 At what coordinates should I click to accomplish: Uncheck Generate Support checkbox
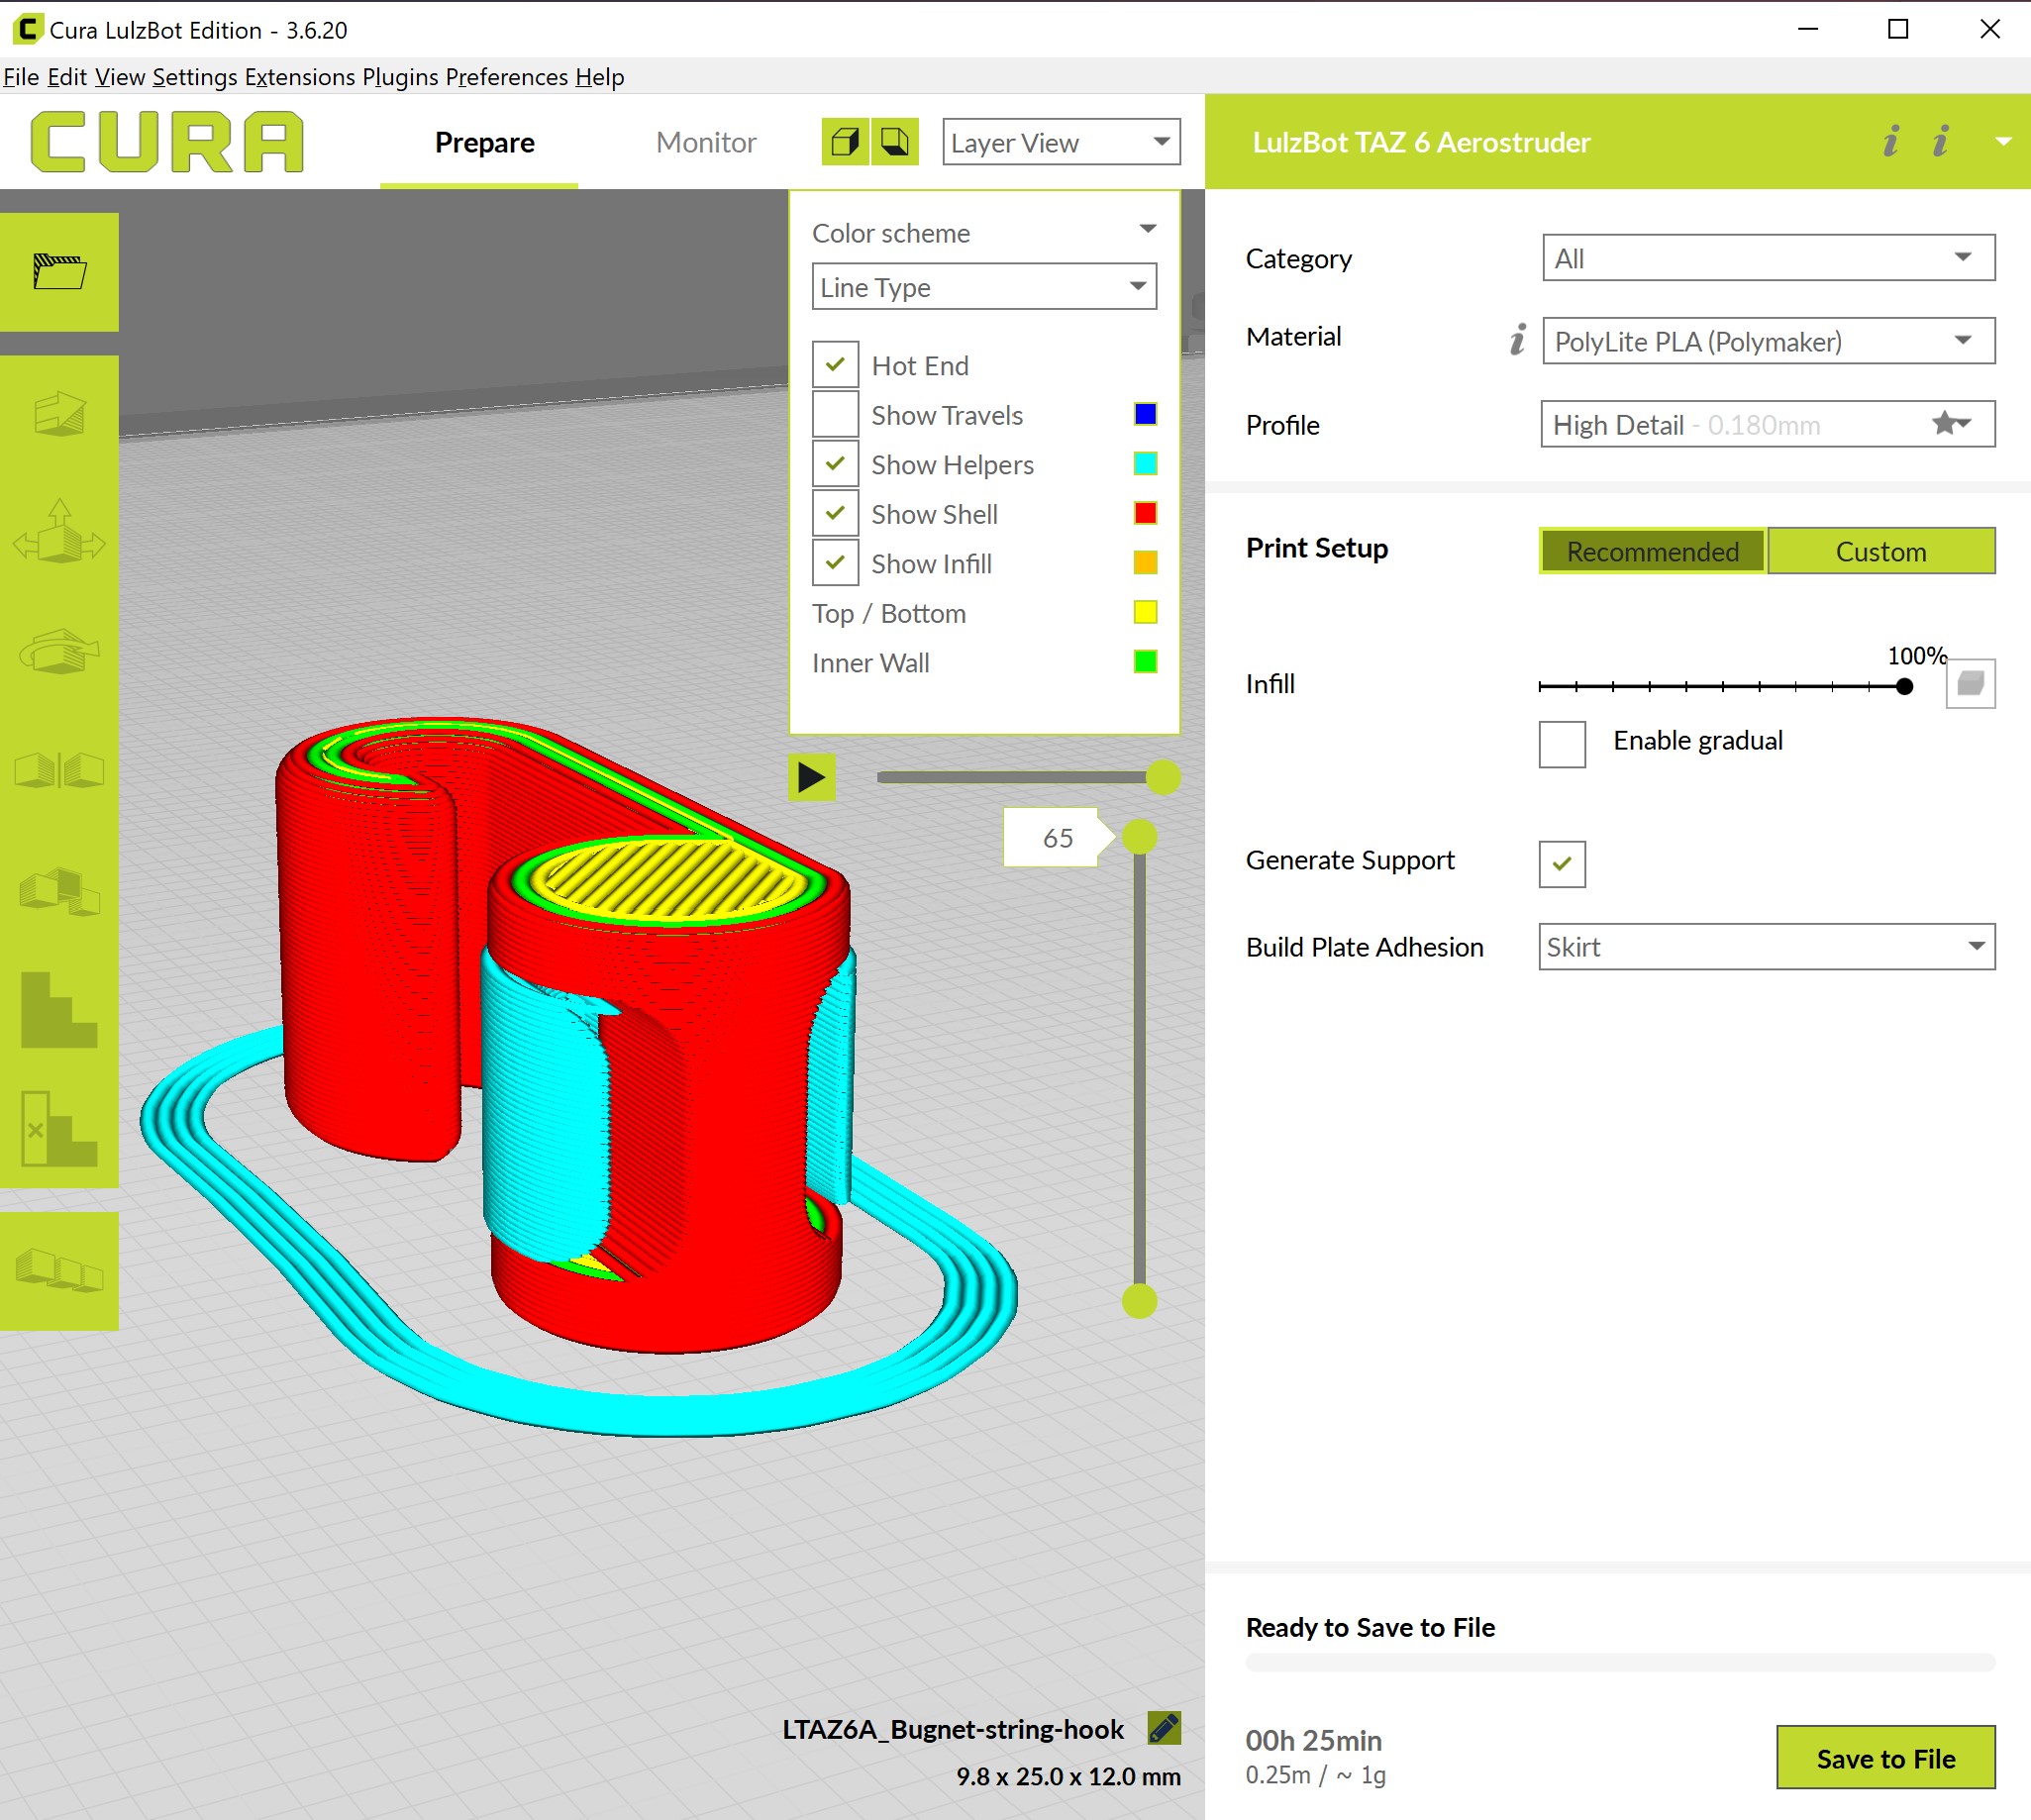[x=1562, y=863]
